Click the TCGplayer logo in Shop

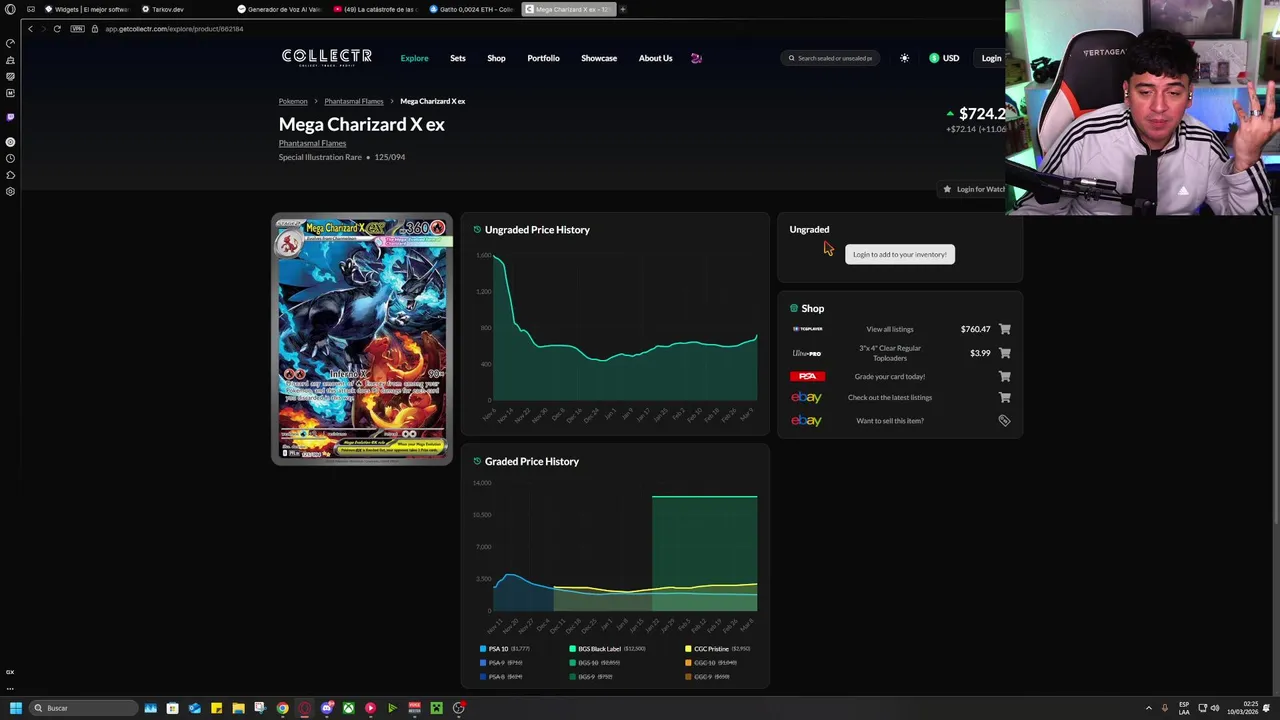pyautogui.click(x=807, y=329)
